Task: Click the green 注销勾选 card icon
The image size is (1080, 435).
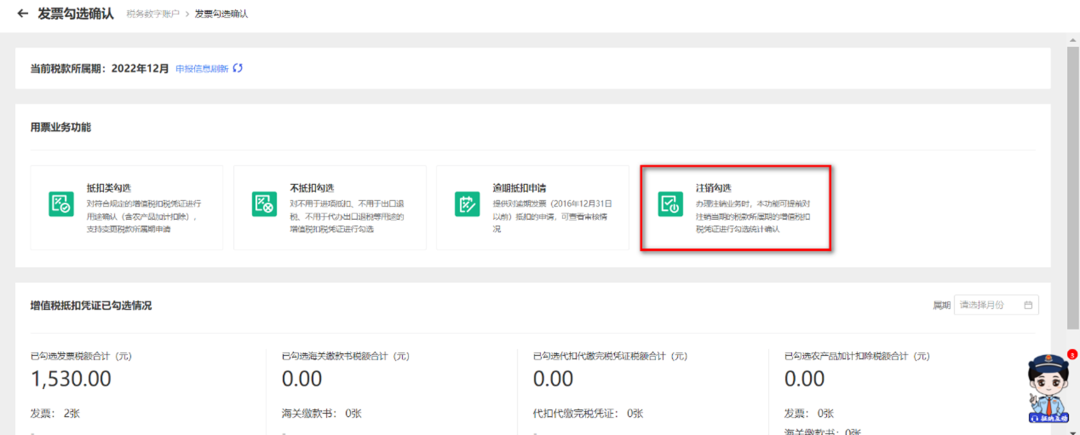Action: [669, 204]
